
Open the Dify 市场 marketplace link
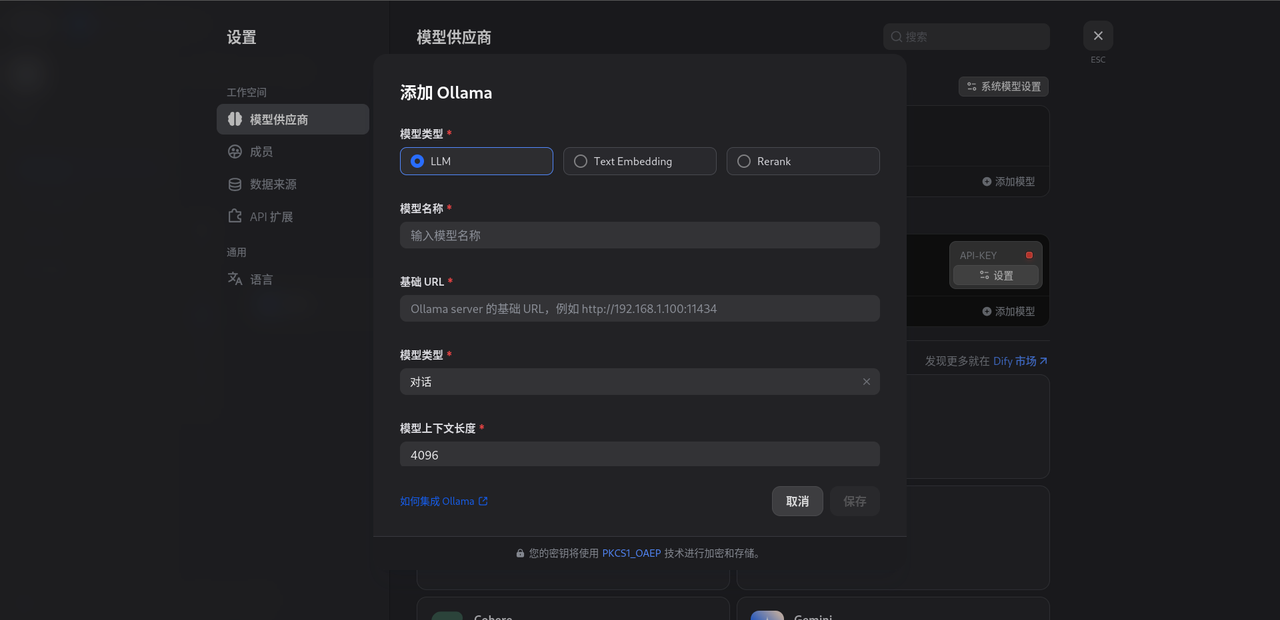point(1015,361)
